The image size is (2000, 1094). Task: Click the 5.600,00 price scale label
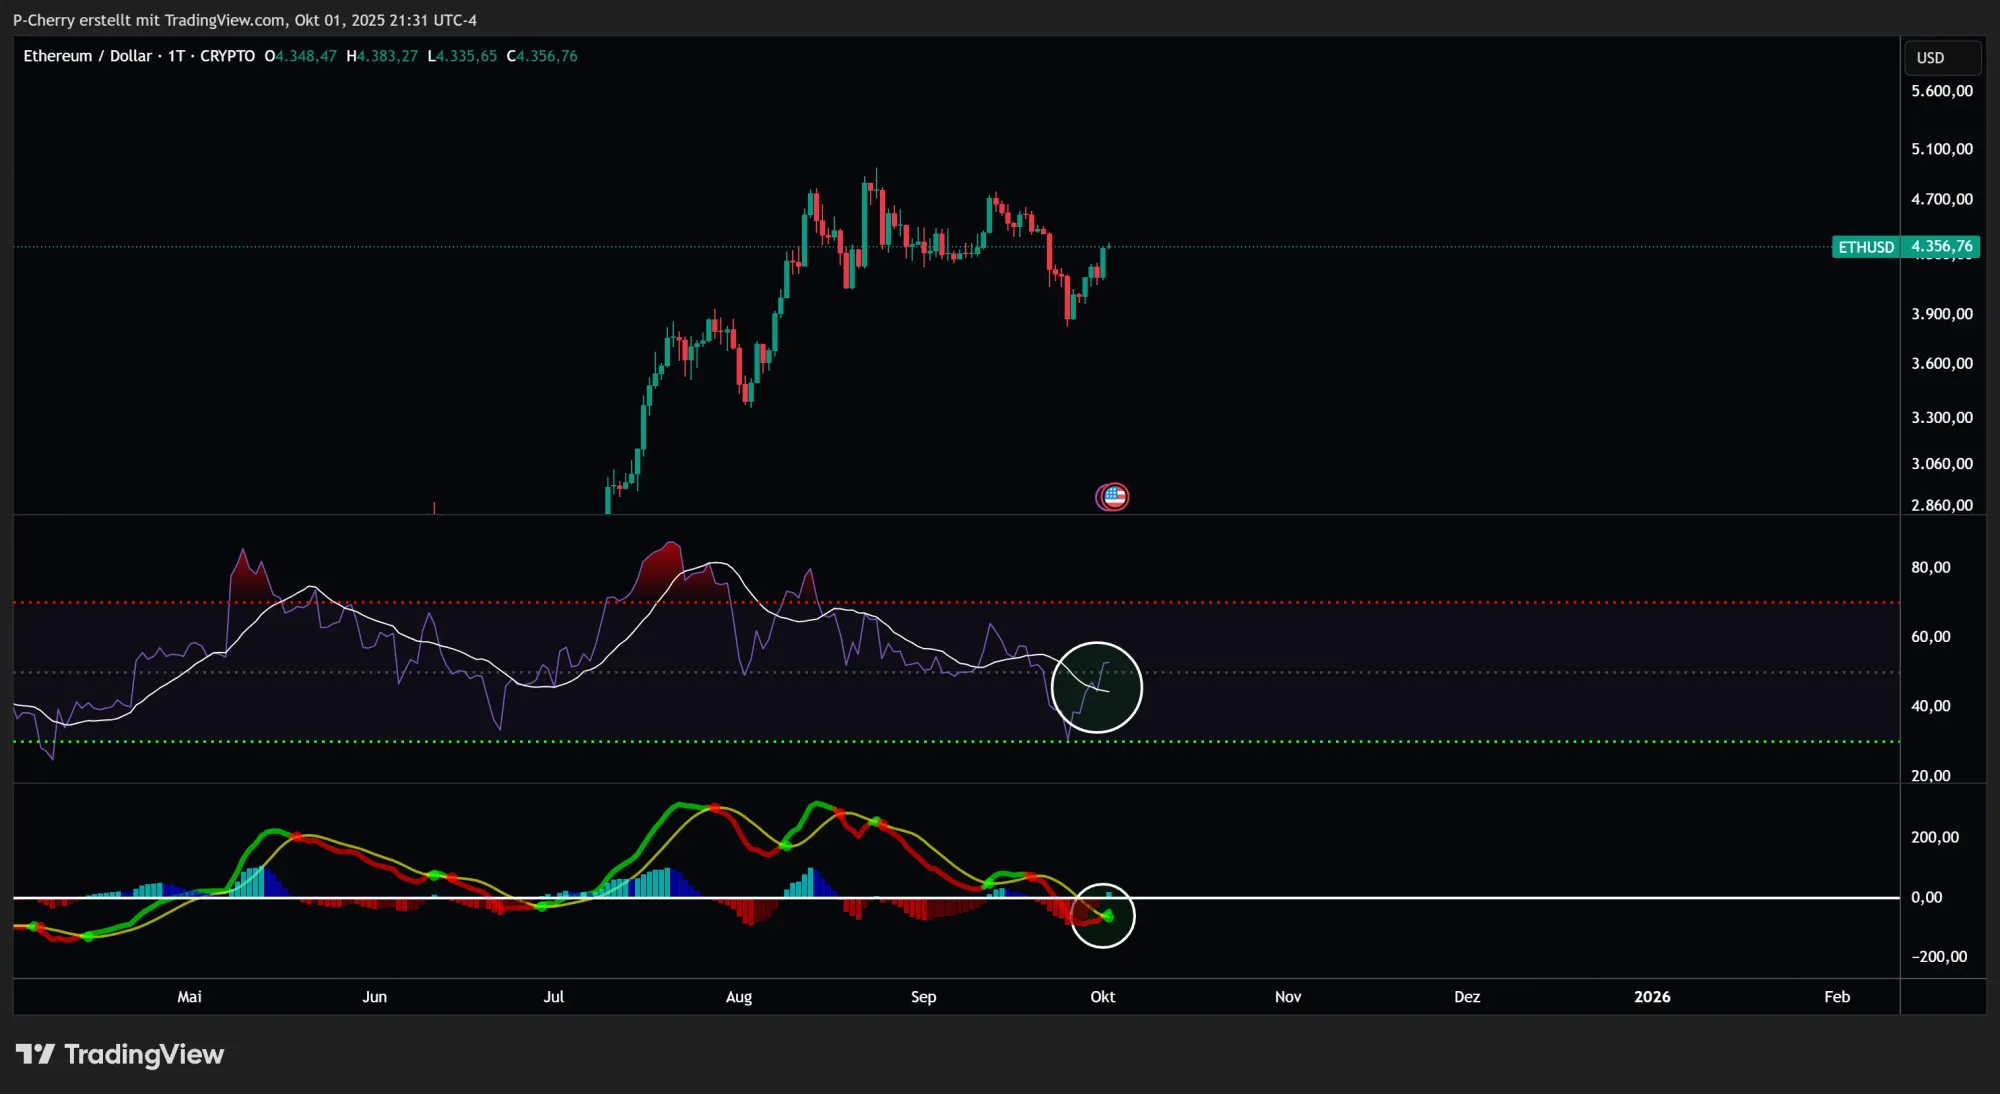pos(1941,91)
